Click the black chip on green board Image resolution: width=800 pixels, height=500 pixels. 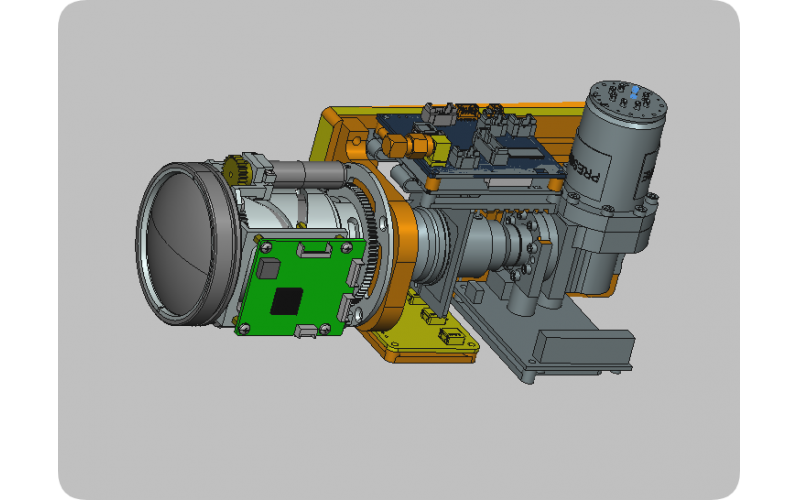pyautogui.click(x=291, y=300)
